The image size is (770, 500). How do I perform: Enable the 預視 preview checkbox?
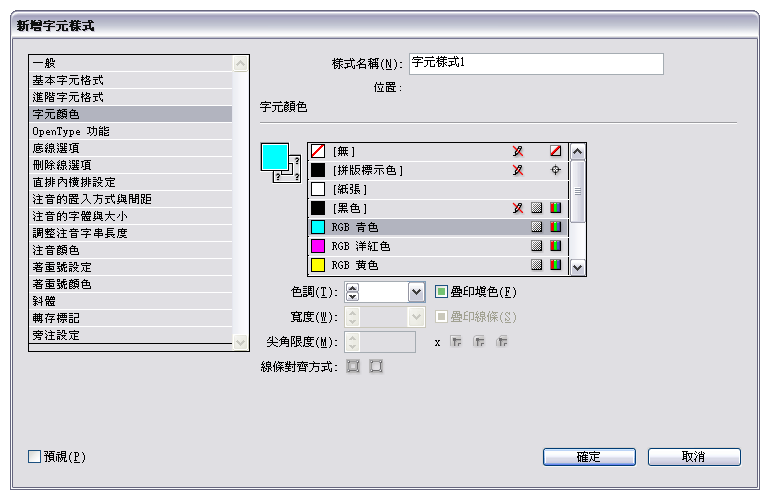pyautogui.click(x=35, y=457)
